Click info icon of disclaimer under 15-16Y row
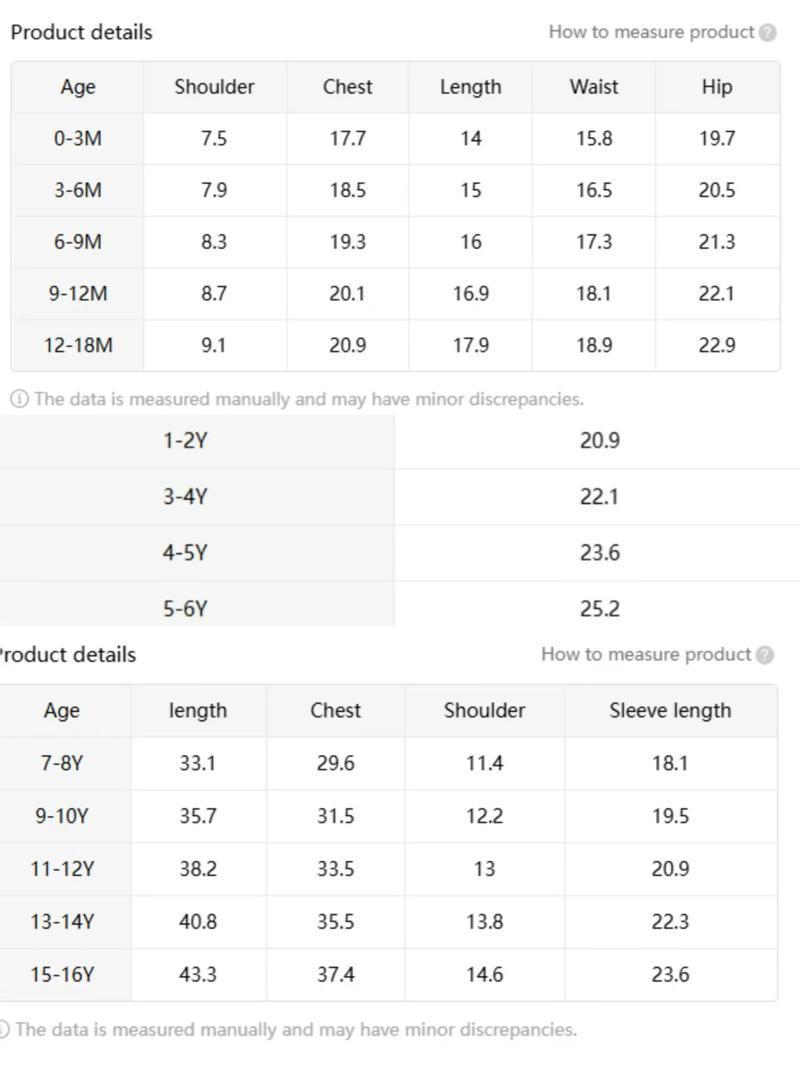 pos(5,1029)
